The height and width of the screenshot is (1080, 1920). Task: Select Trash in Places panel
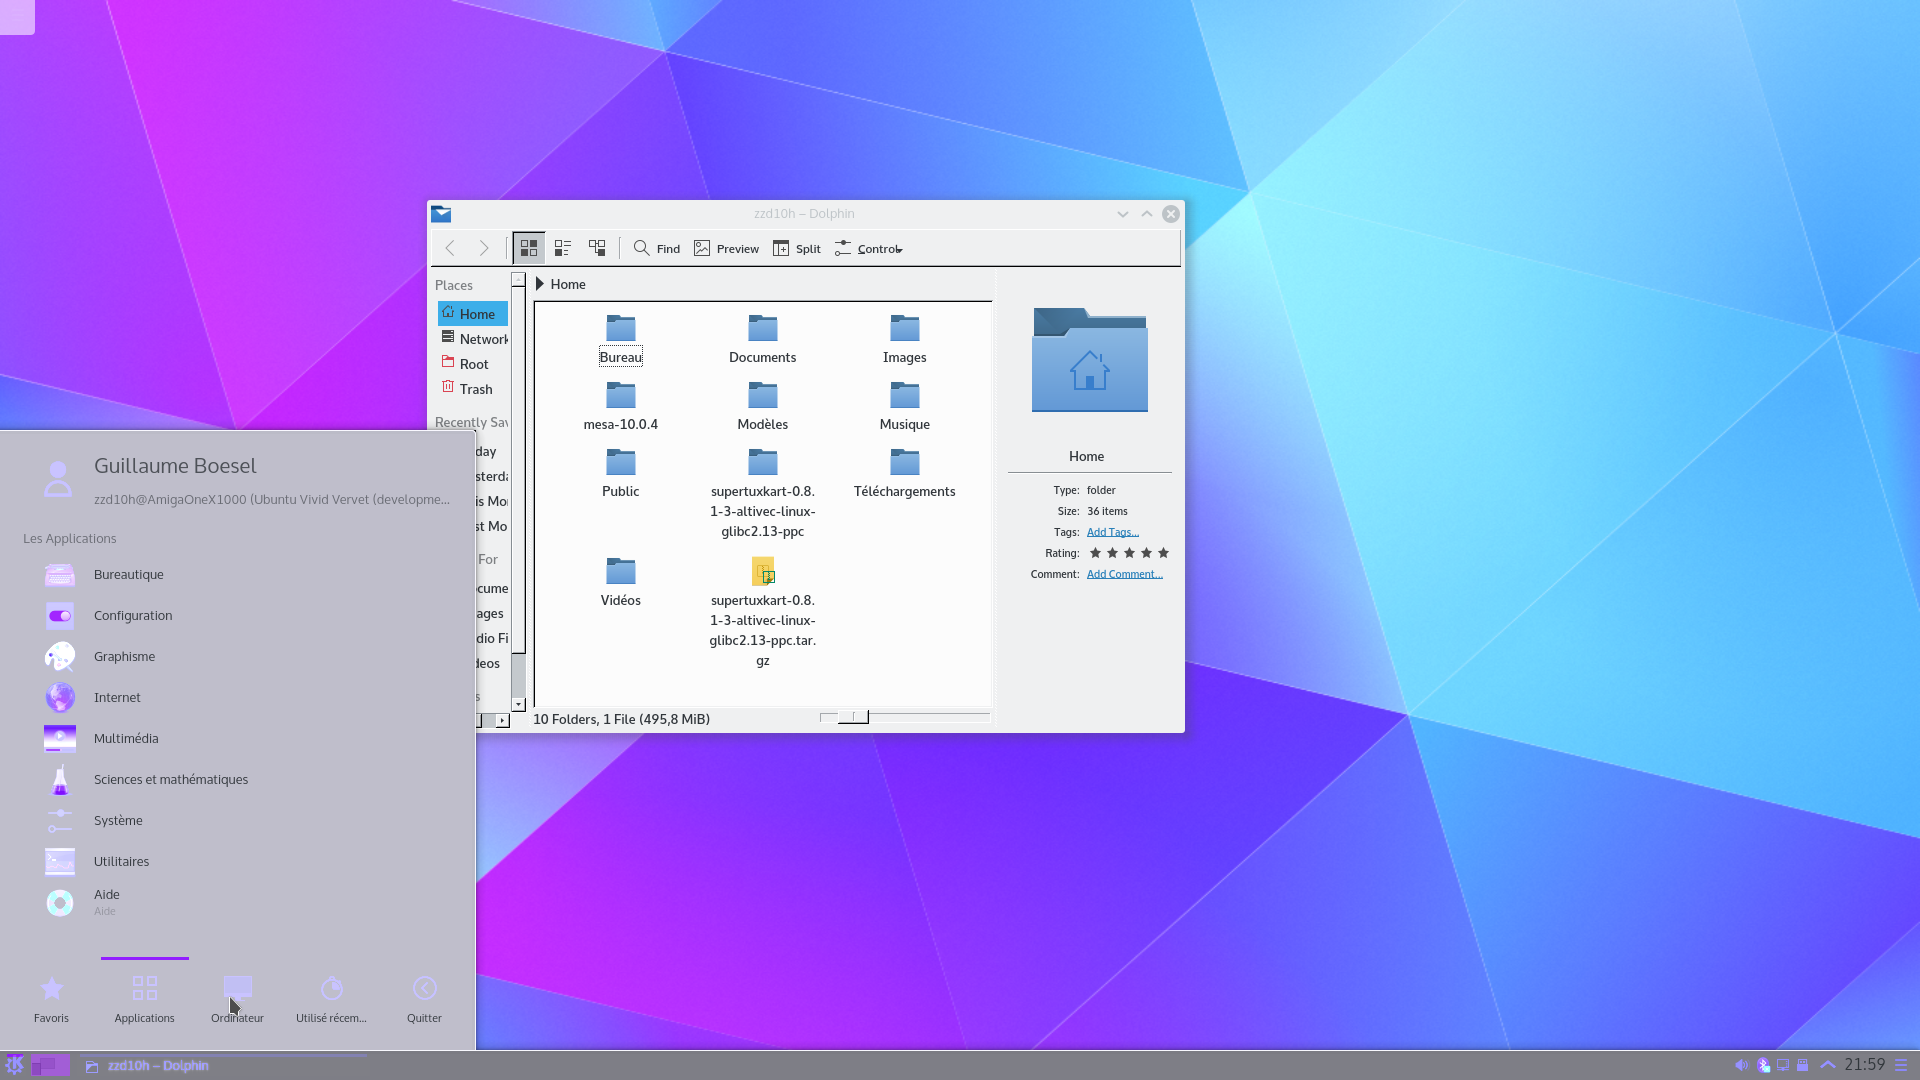pyautogui.click(x=475, y=389)
